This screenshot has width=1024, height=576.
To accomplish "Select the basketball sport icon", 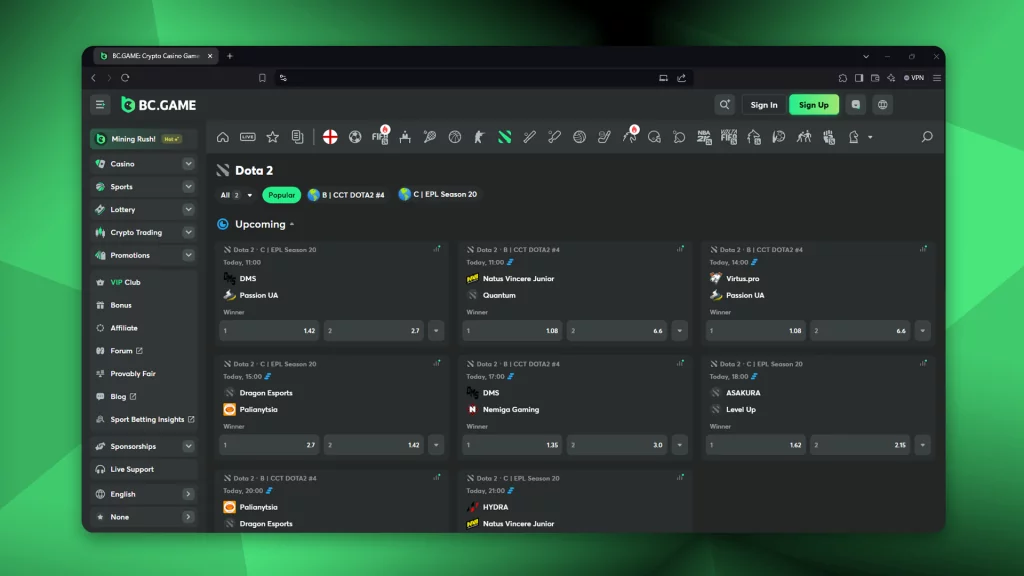I will click(455, 137).
